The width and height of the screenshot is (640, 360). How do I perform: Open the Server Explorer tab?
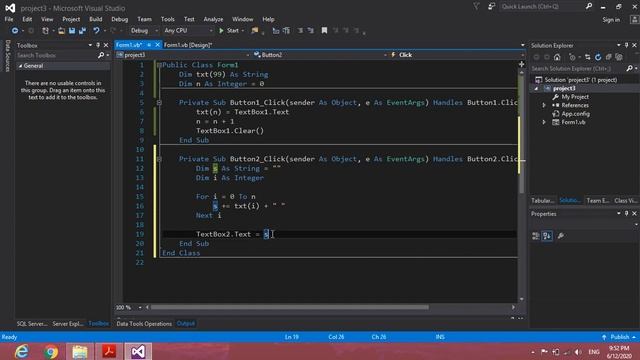tap(68, 324)
